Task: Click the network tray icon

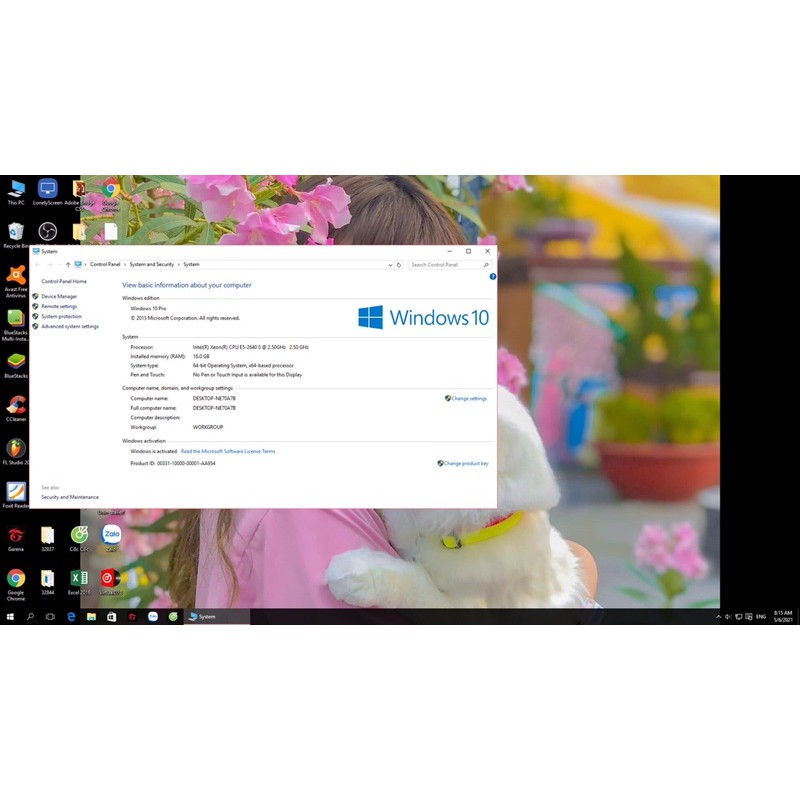Action: tap(738, 616)
